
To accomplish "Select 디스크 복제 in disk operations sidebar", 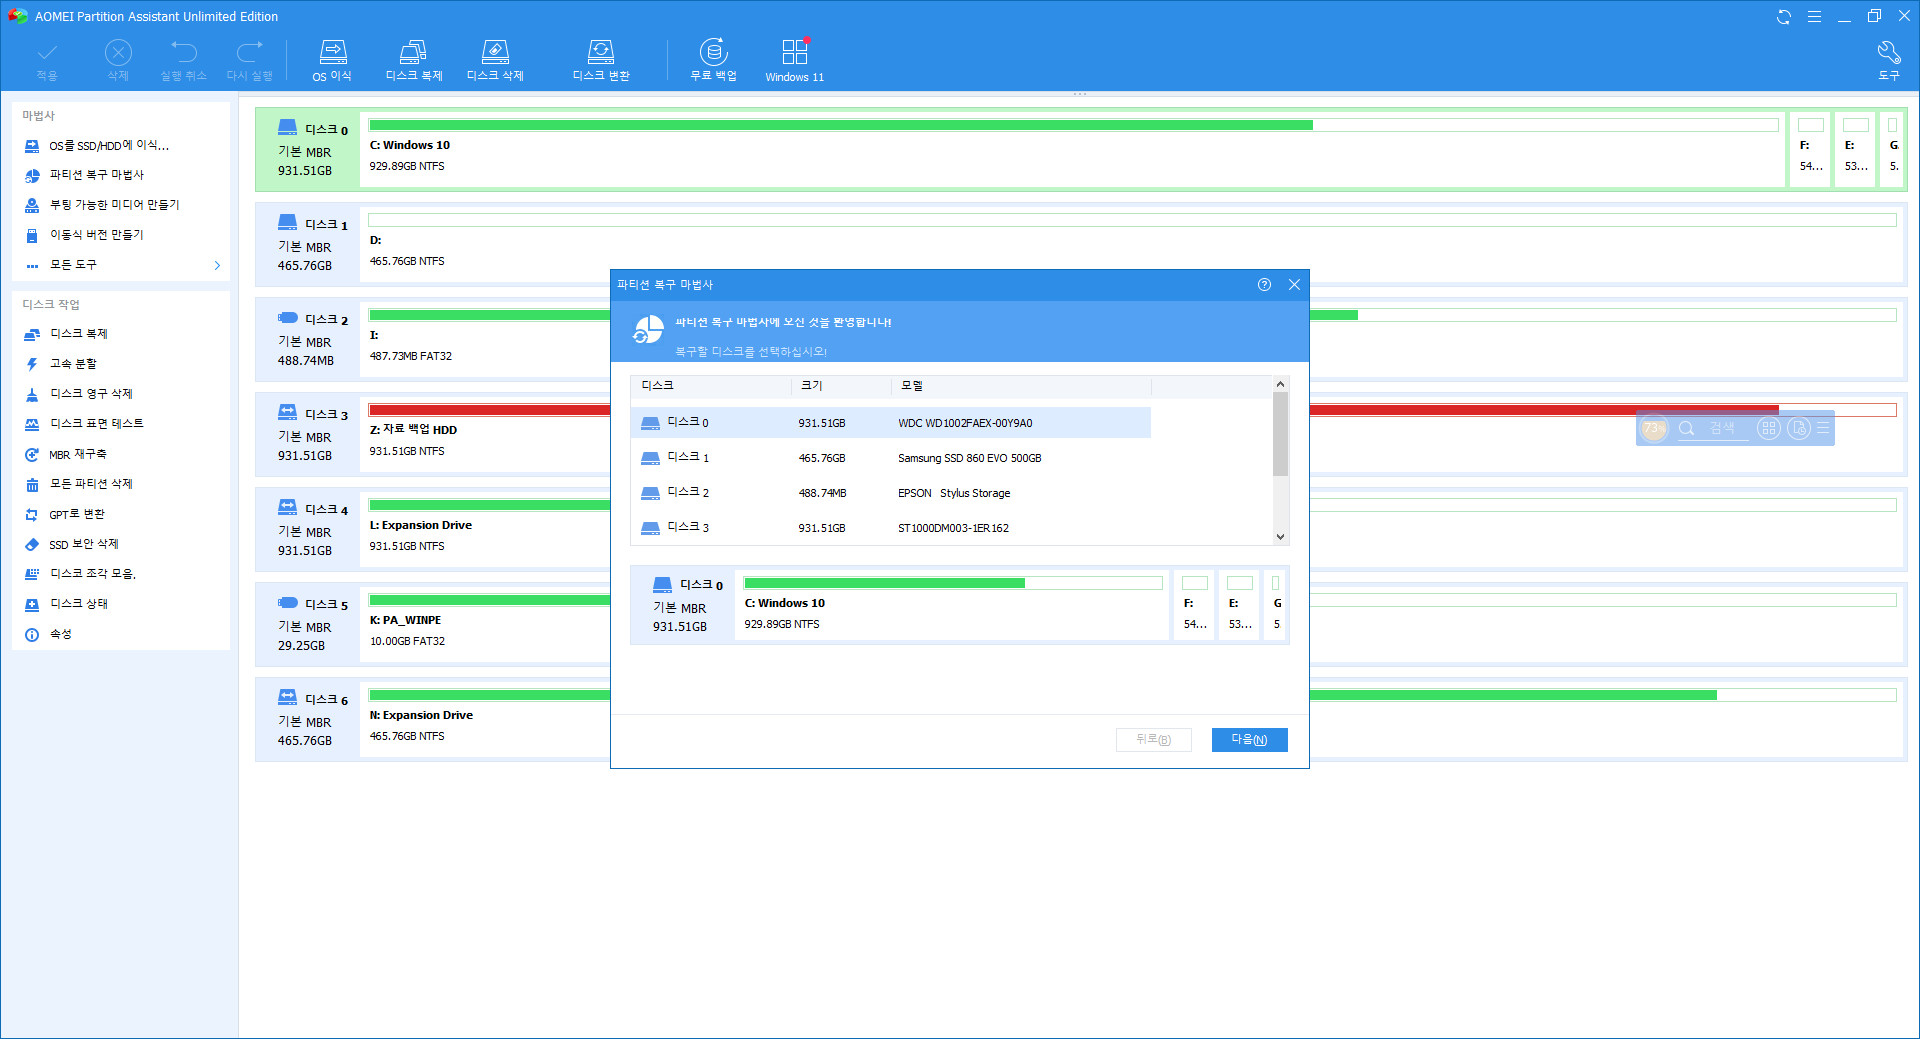I will (x=78, y=334).
